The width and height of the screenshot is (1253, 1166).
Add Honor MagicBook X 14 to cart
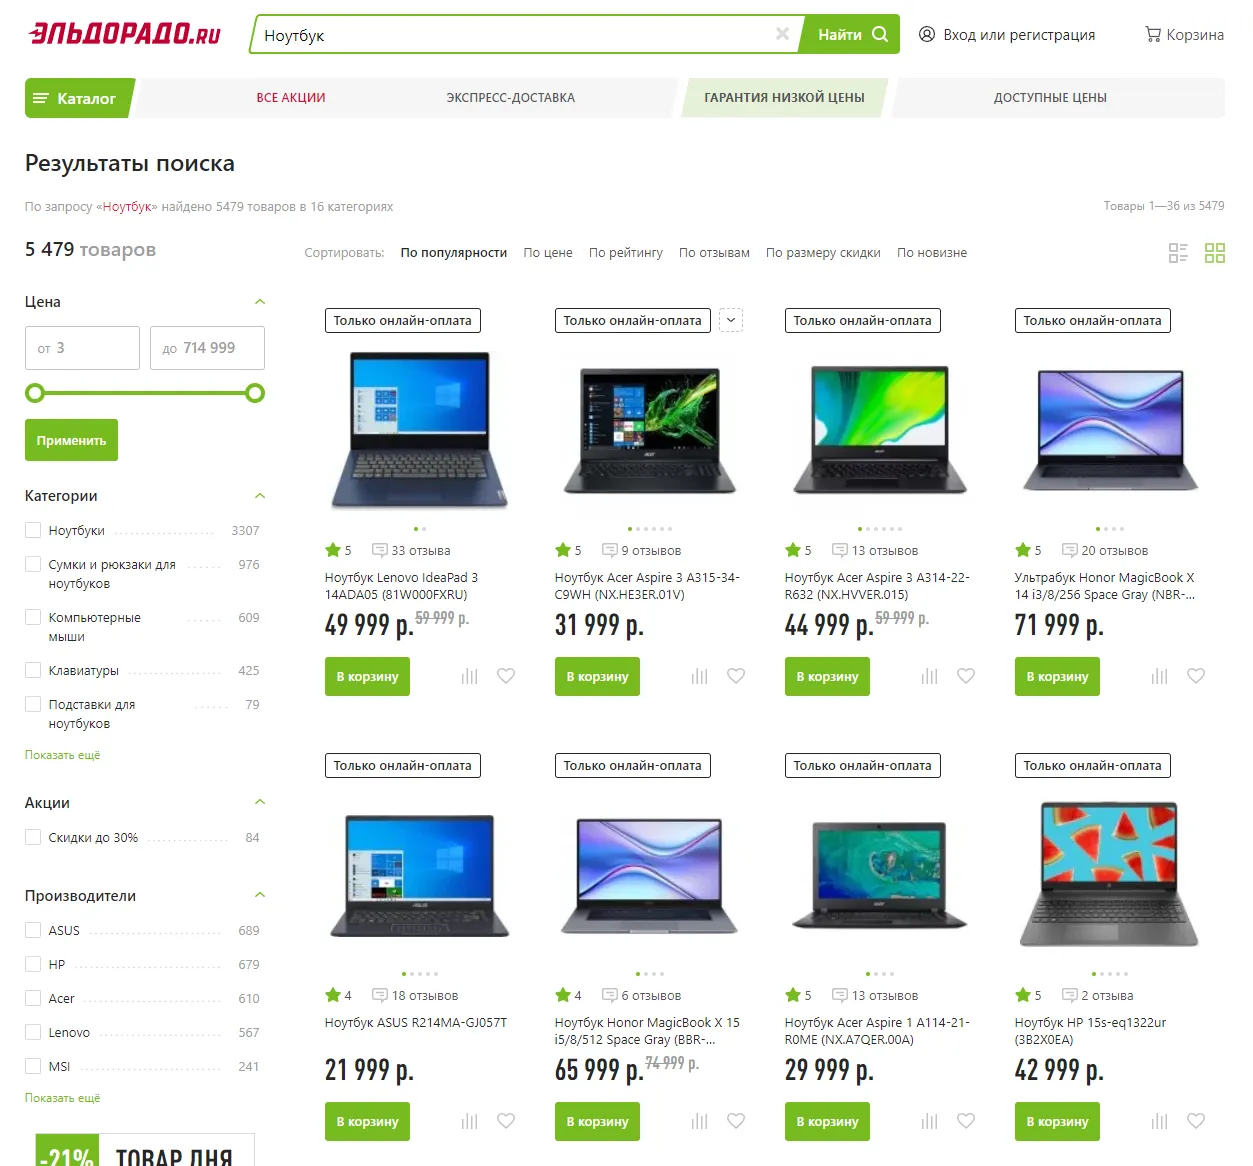point(1057,676)
